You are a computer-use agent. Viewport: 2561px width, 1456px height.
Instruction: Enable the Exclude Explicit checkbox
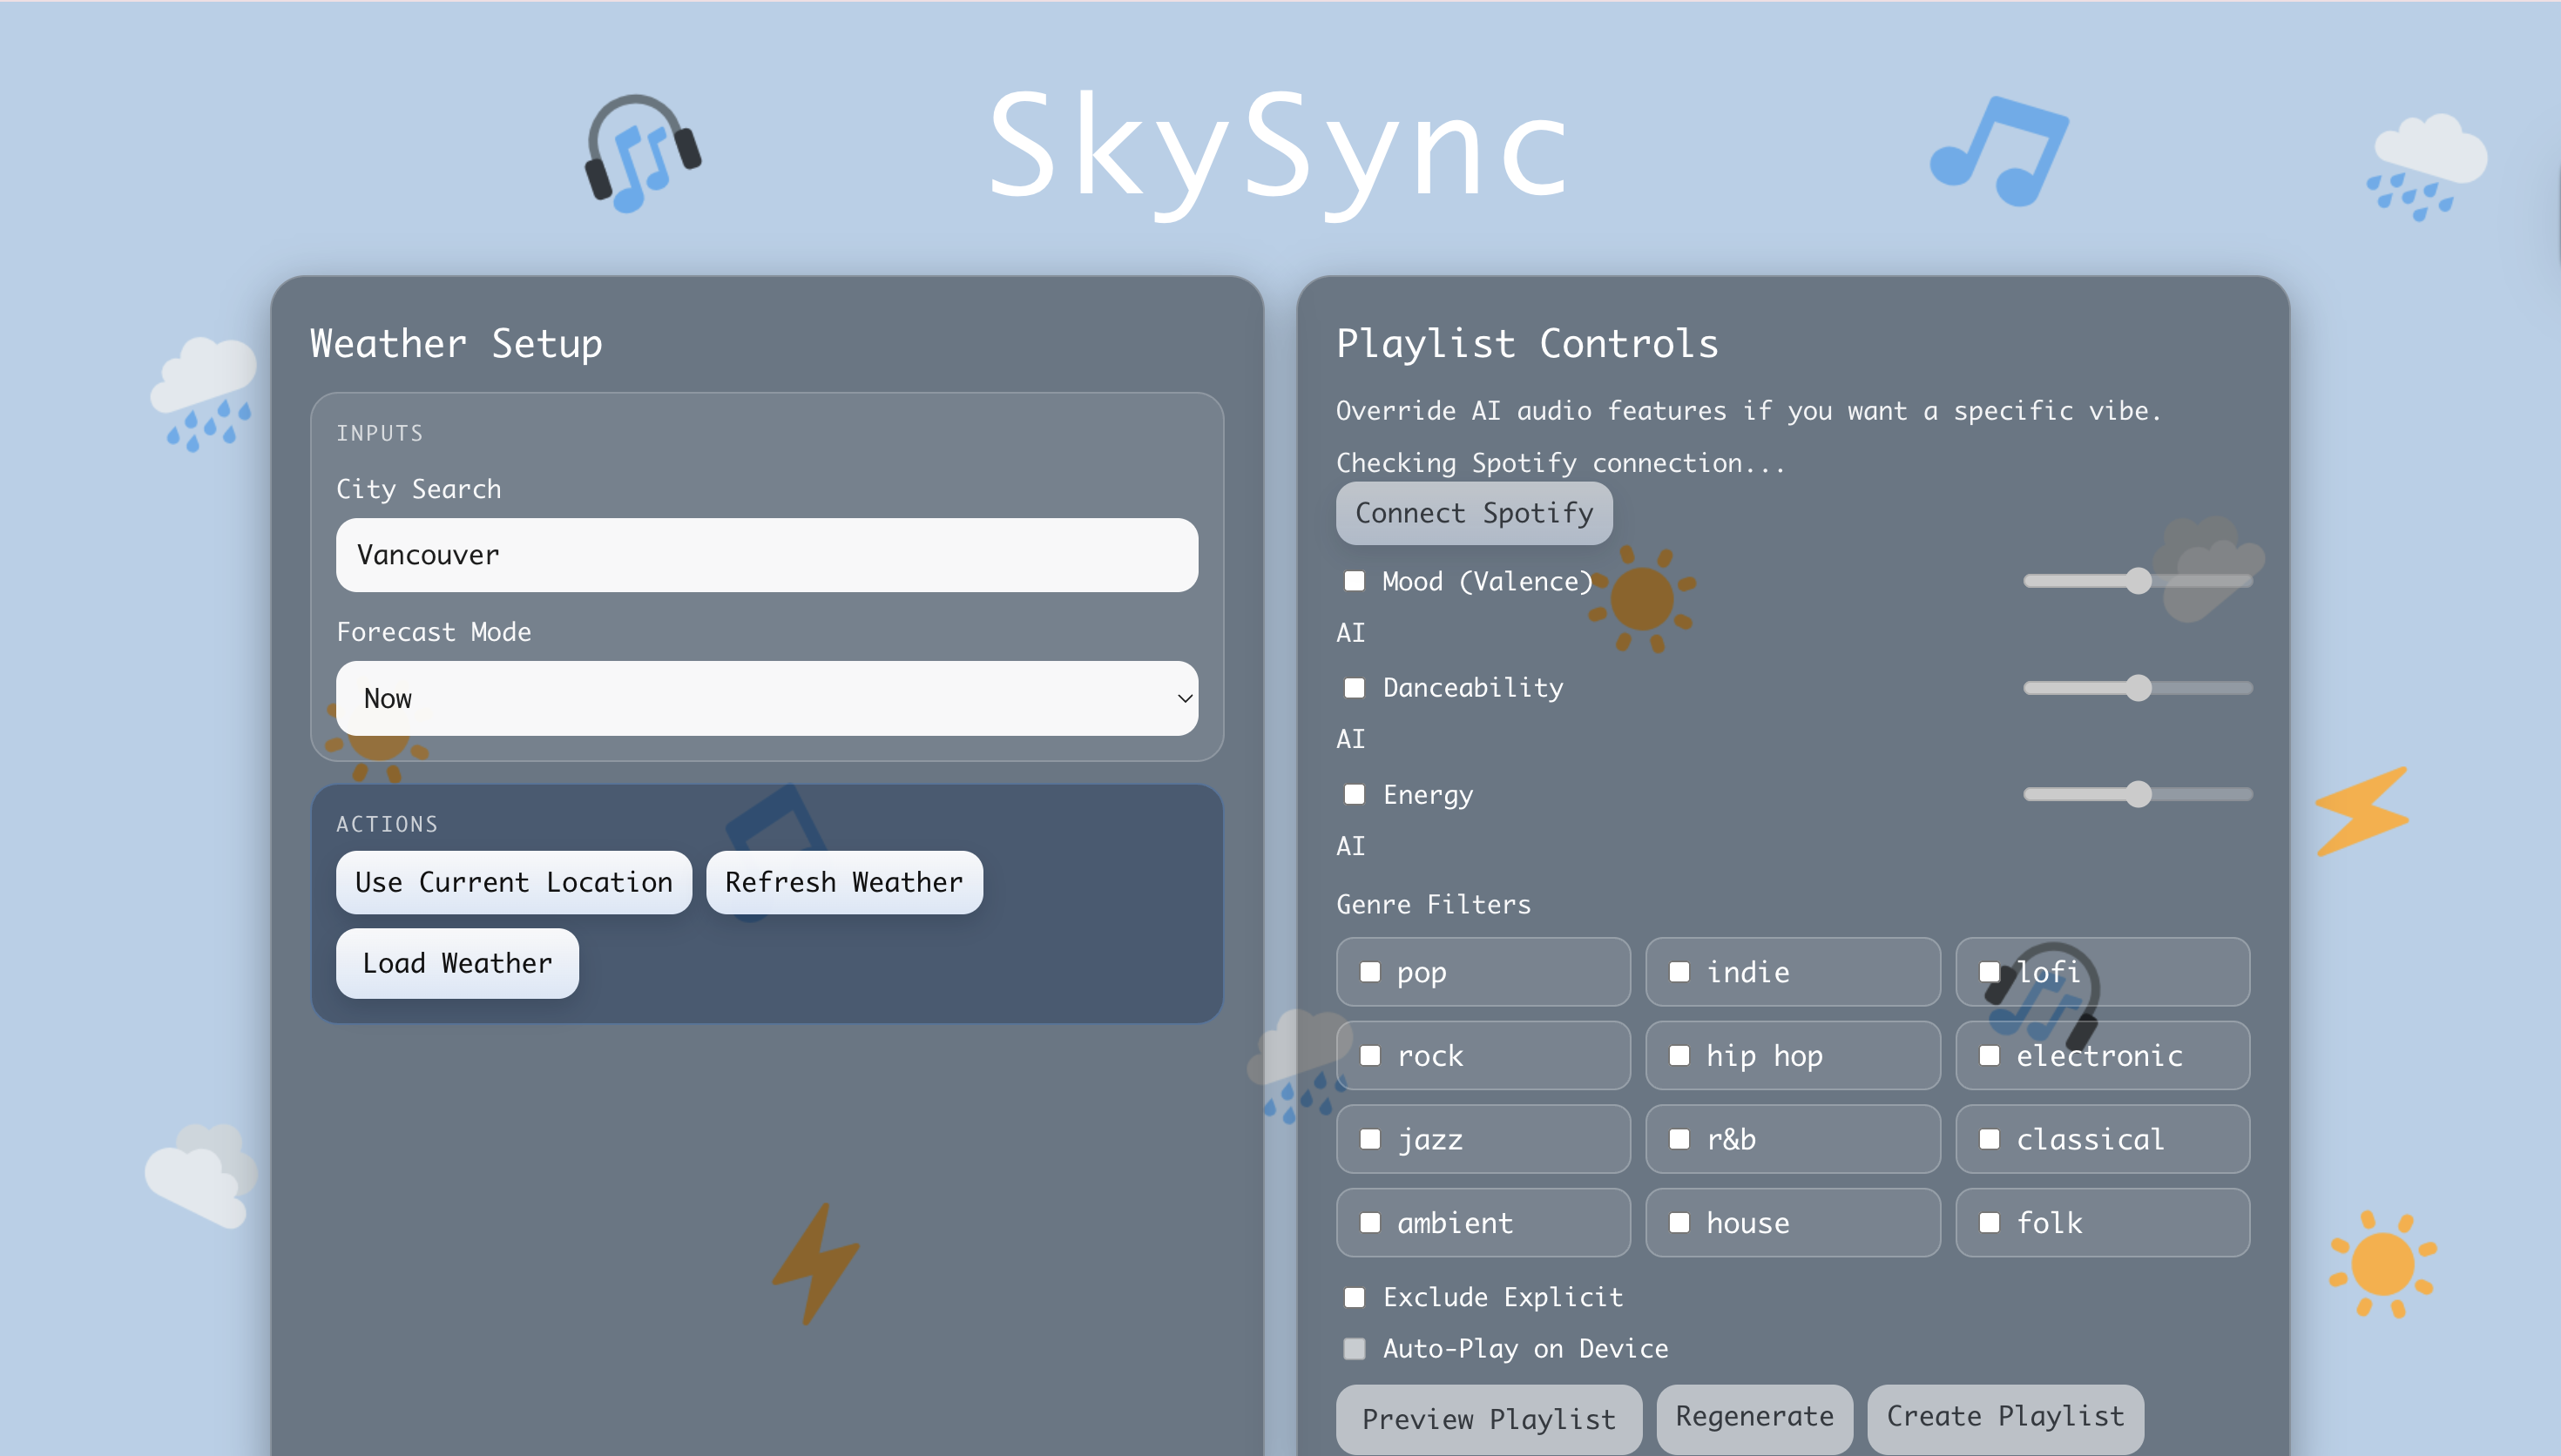(x=1354, y=1297)
